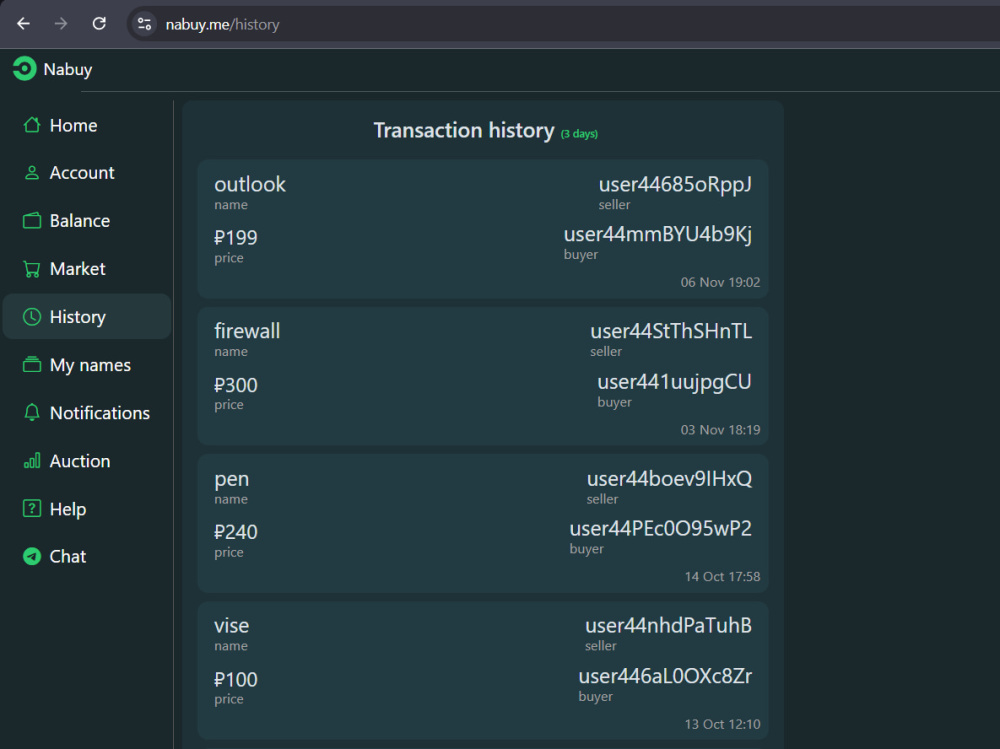Click the Chat telegram icon
This screenshot has height=749, width=1000.
tap(32, 556)
